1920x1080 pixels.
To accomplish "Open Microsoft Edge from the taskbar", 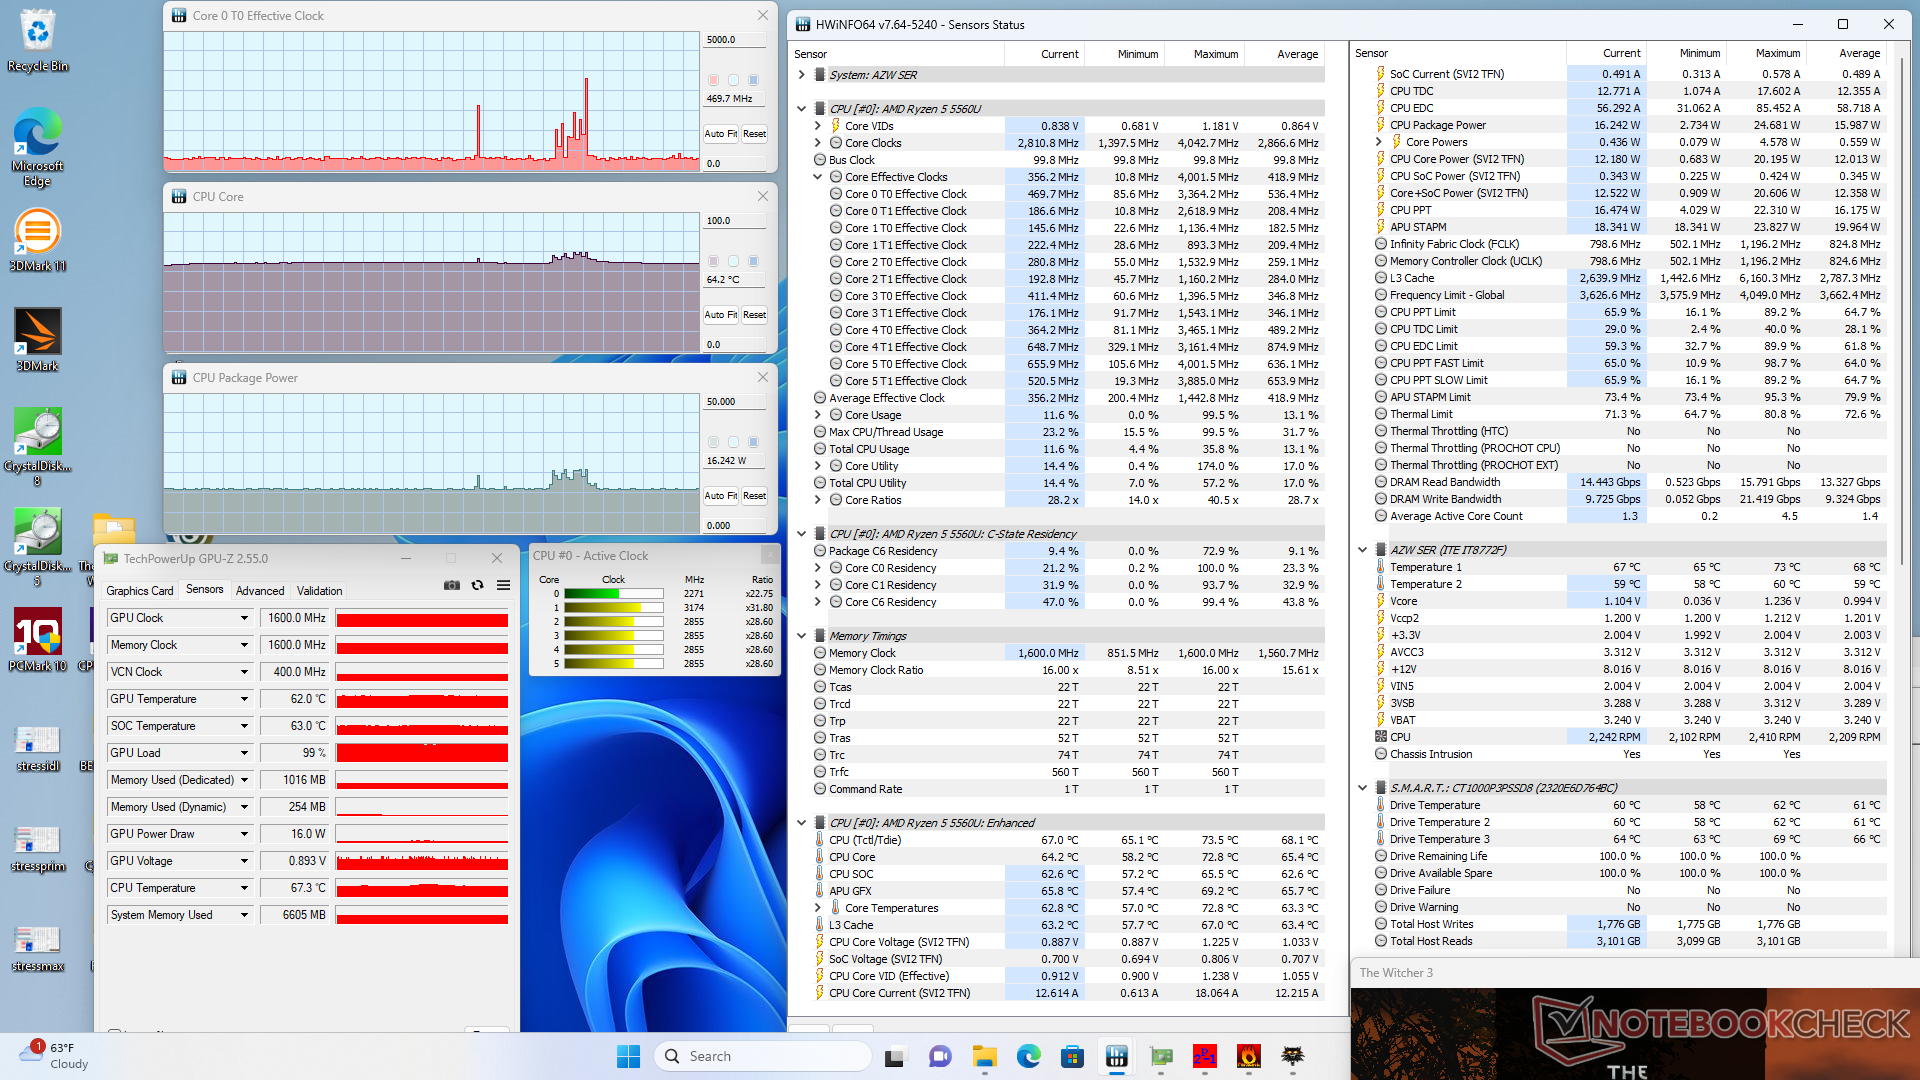I will pyautogui.click(x=1029, y=1056).
